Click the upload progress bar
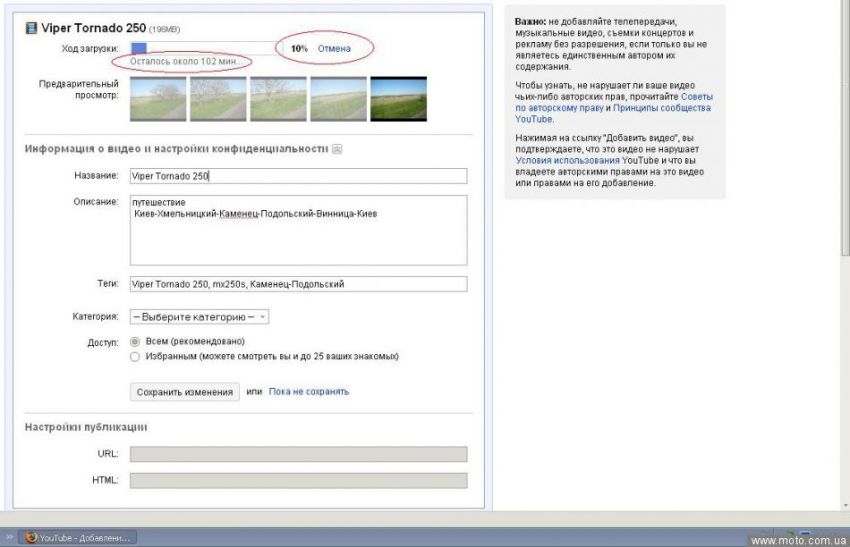This screenshot has height=547, width=850. (x=207, y=48)
